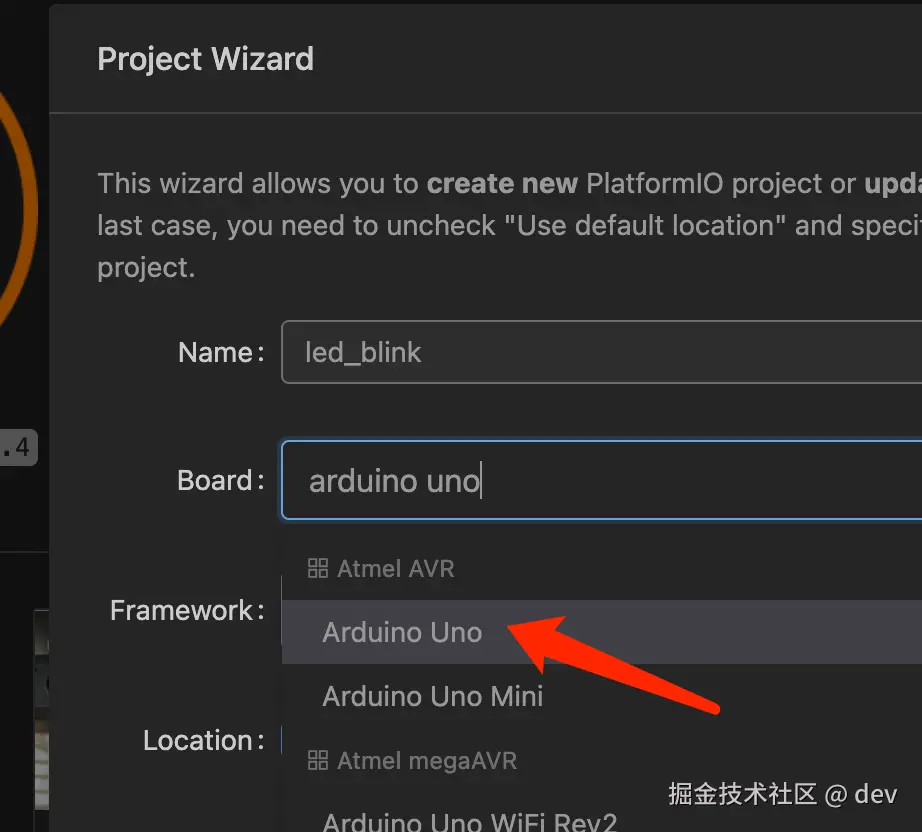Click the Atmel megaAVR group header

427,761
